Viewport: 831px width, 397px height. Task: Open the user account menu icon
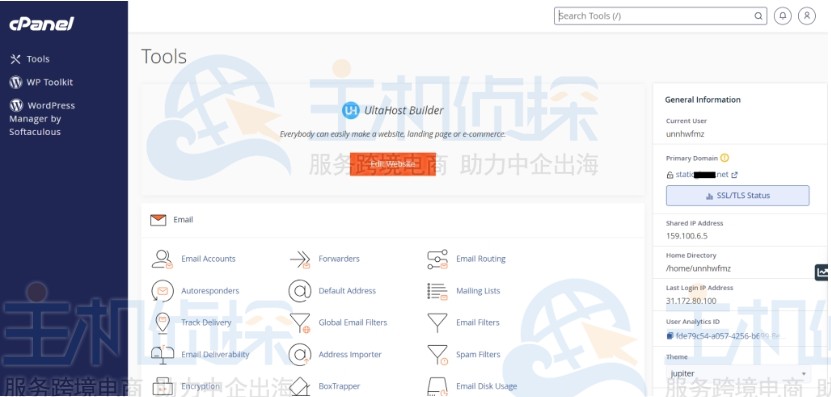pyautogui.click(x=807, y=16)
